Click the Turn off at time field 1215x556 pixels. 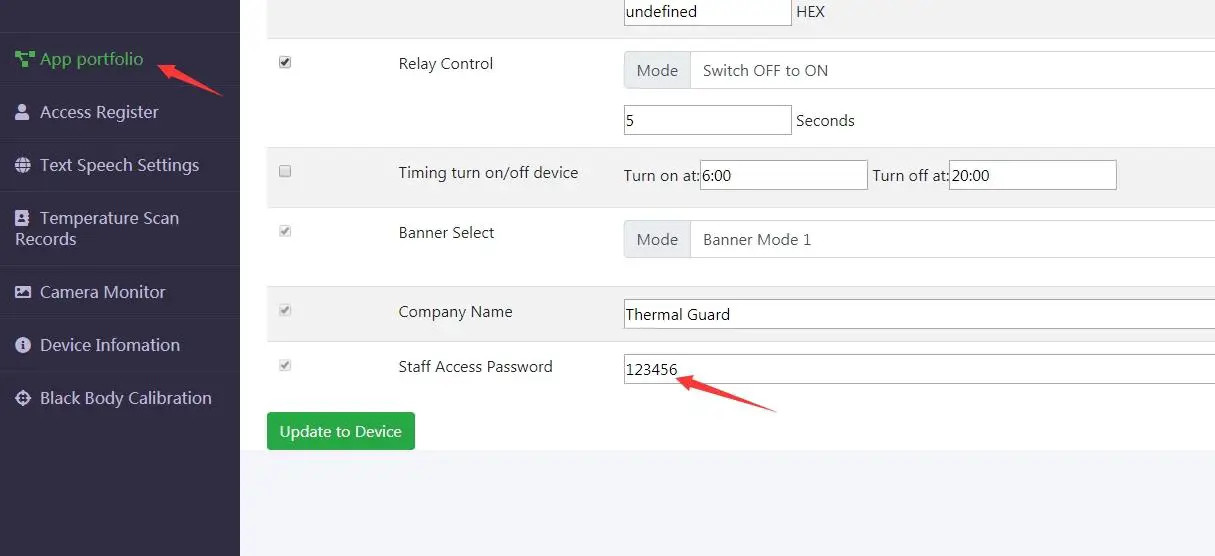[x=1033, y=175]
